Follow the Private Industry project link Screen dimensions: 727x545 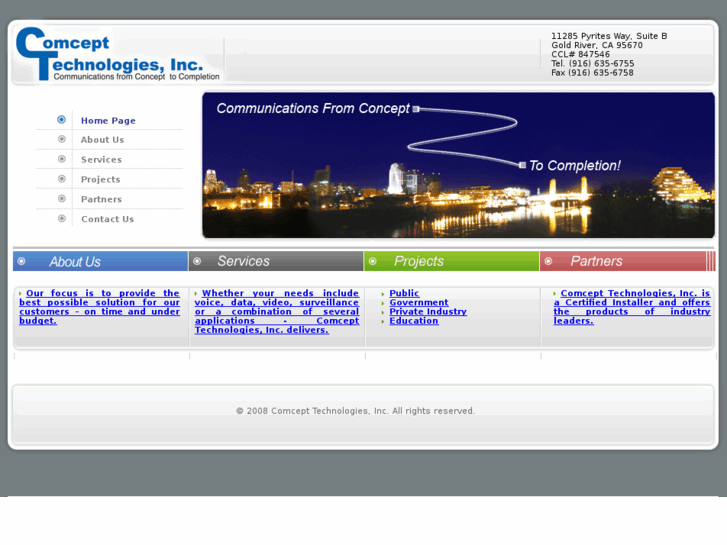click(428, 312)
